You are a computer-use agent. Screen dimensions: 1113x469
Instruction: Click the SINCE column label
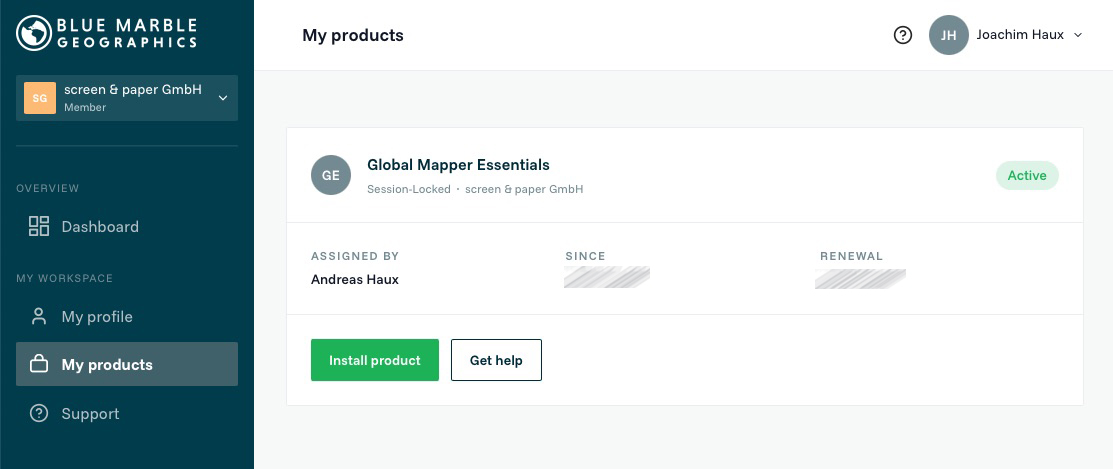[586, 256]
